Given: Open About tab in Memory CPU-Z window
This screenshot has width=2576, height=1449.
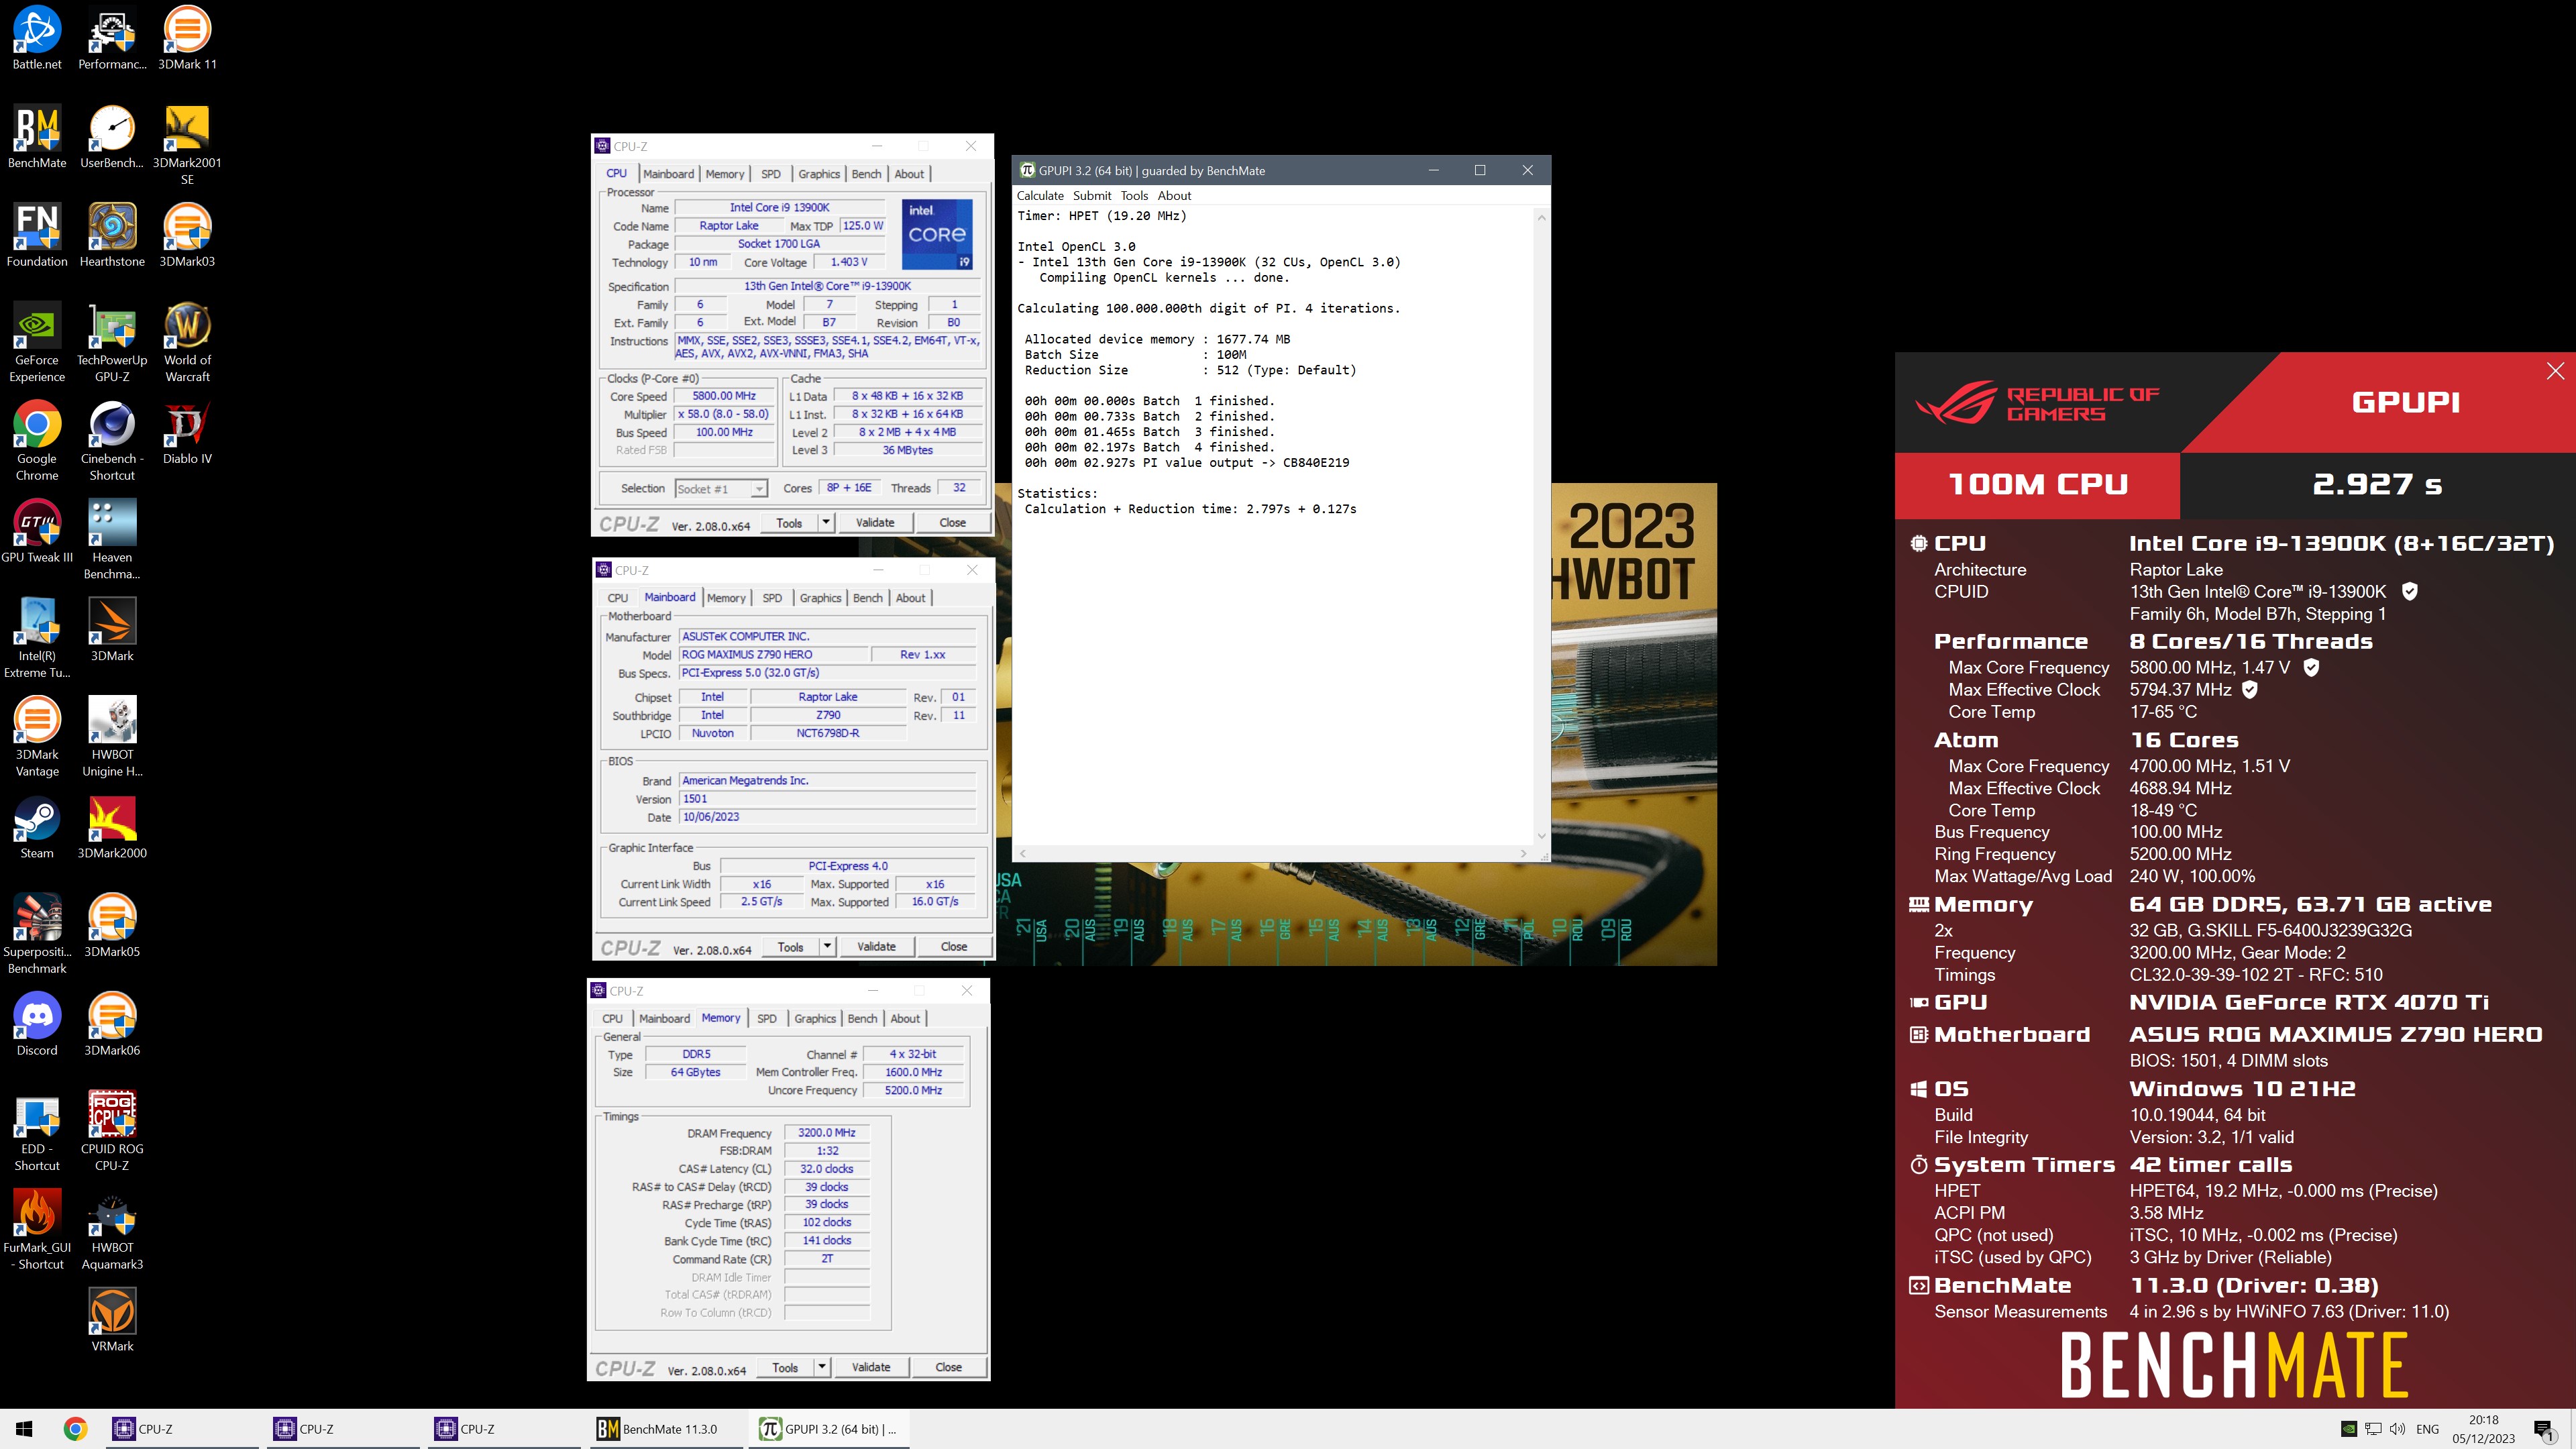Looking at the screenshot, I should pos(905,1018).
